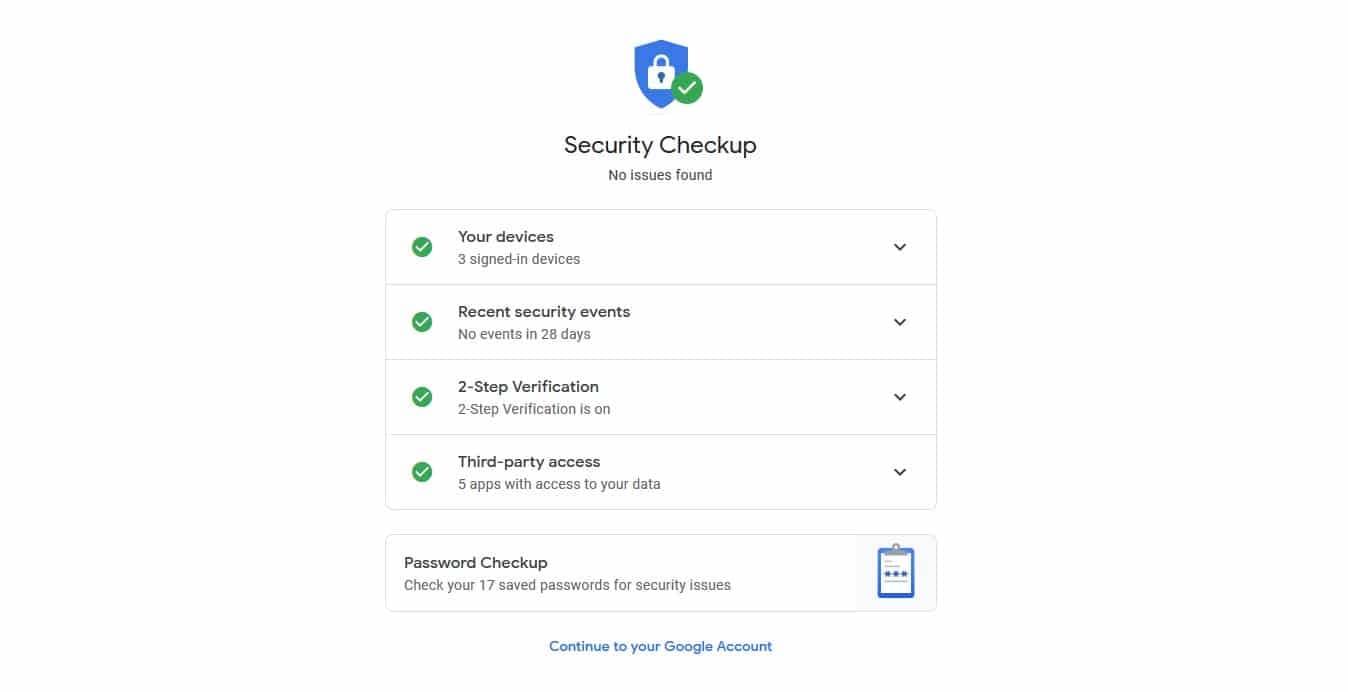Viewport: 1348px width, 692px height.
Task: Click the blue security shield lock icon
Action: (661, 73)
